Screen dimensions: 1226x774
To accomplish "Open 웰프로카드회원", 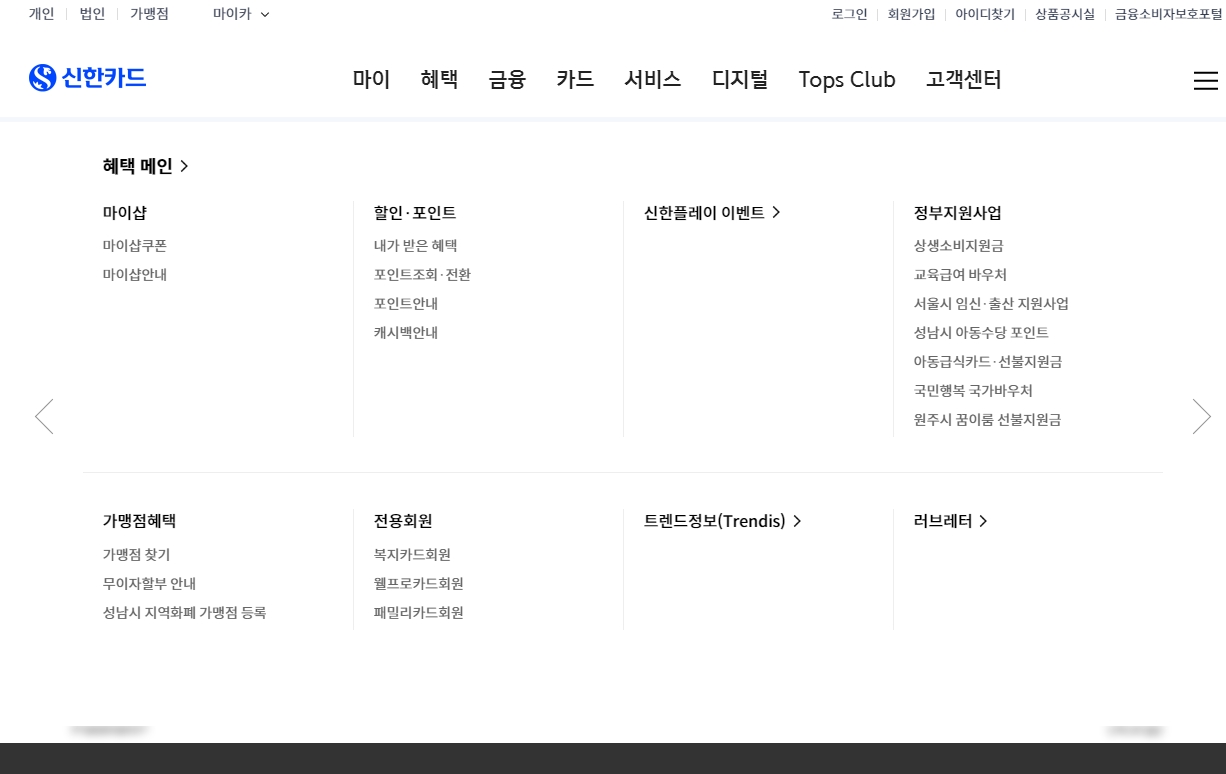I will [419, 583].
